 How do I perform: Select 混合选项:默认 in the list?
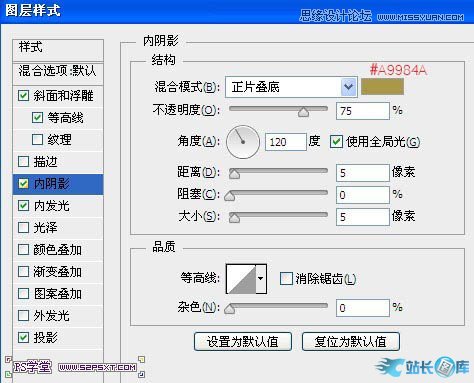click(x=58, y=73)
